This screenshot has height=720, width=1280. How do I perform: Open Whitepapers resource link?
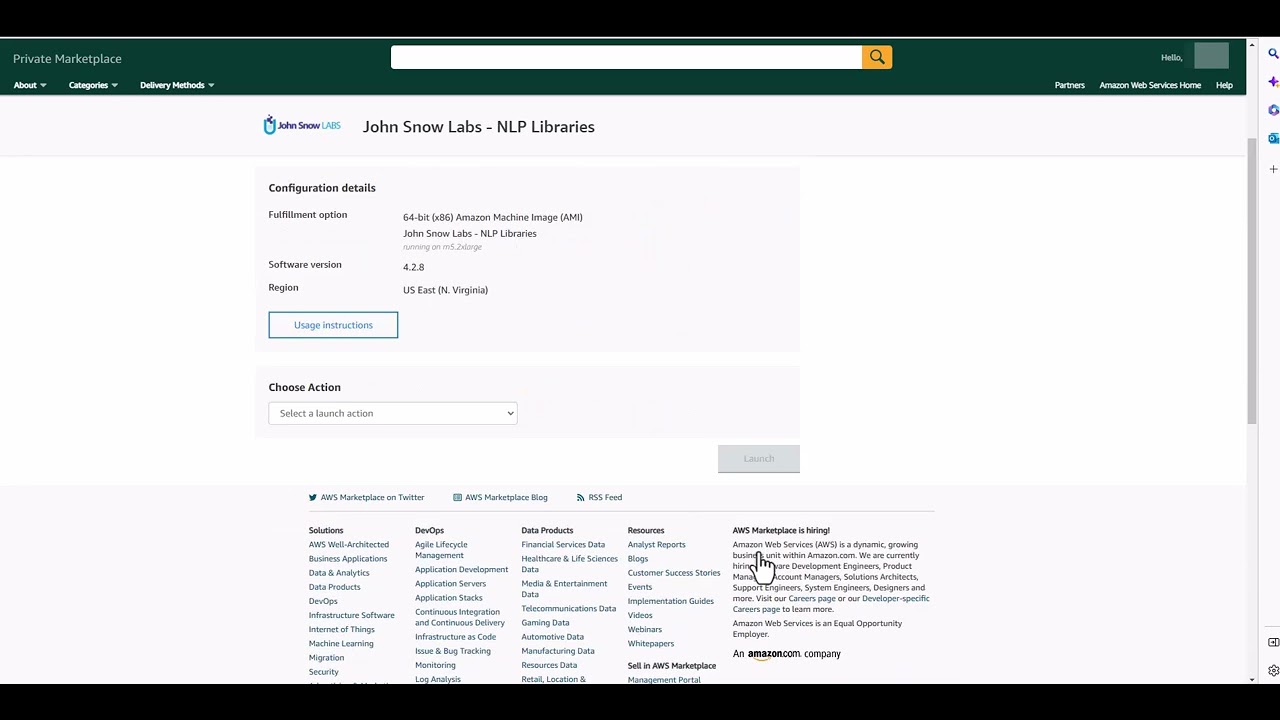pos(651,644)
